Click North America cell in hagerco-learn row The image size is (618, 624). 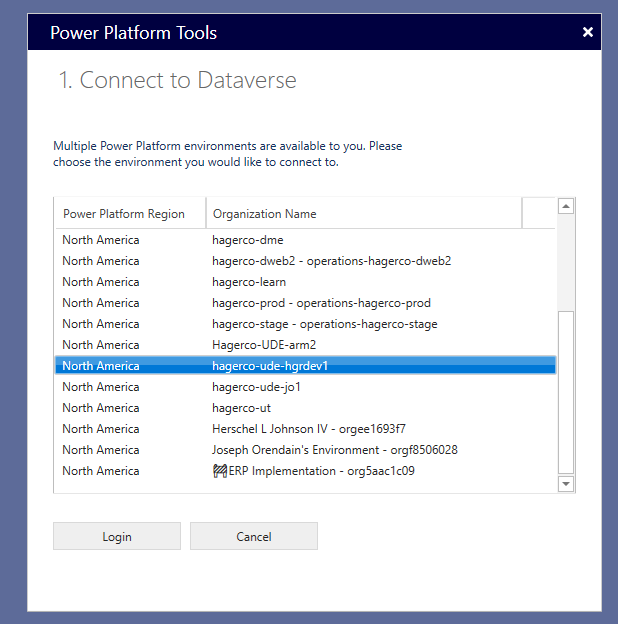click(x=101, y=282)
